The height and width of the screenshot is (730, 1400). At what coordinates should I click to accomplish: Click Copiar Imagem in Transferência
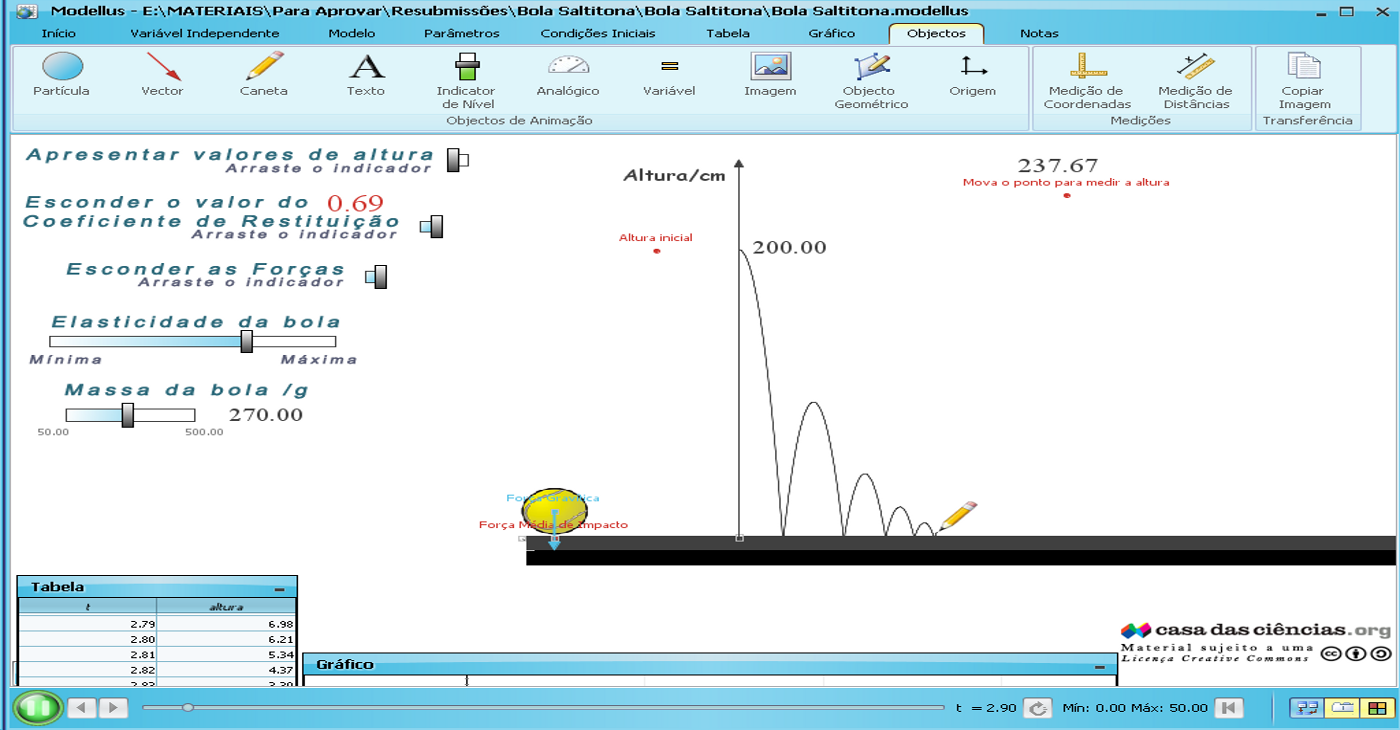pos(1305,82)
